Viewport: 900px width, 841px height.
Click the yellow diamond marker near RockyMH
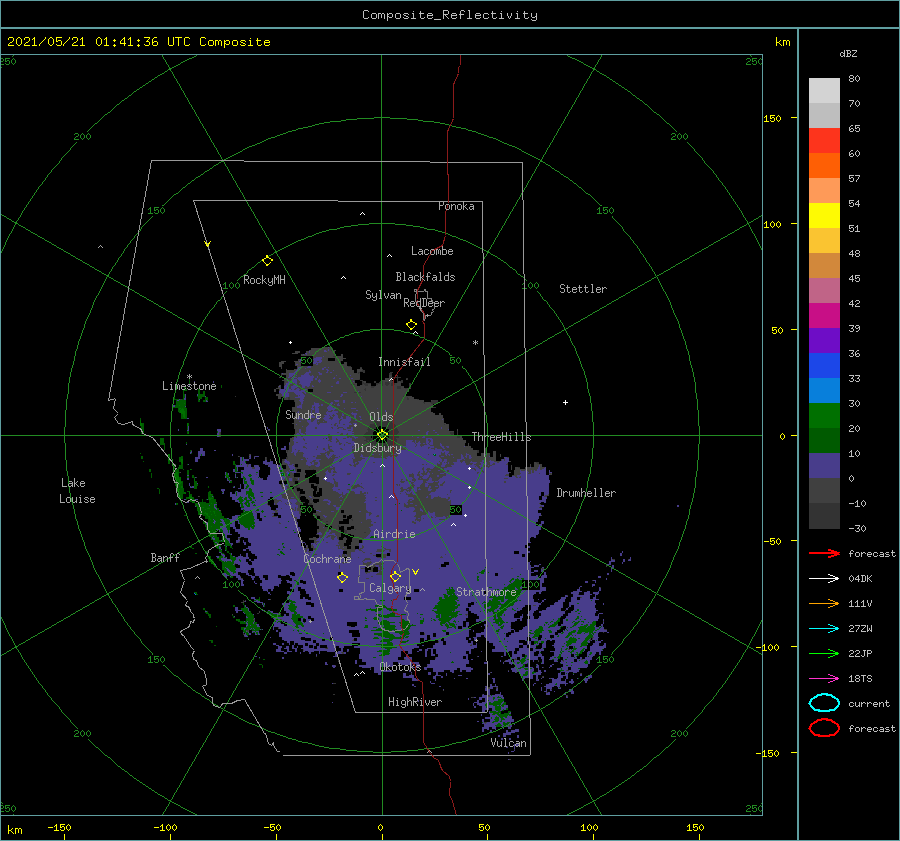pos(267,261)
